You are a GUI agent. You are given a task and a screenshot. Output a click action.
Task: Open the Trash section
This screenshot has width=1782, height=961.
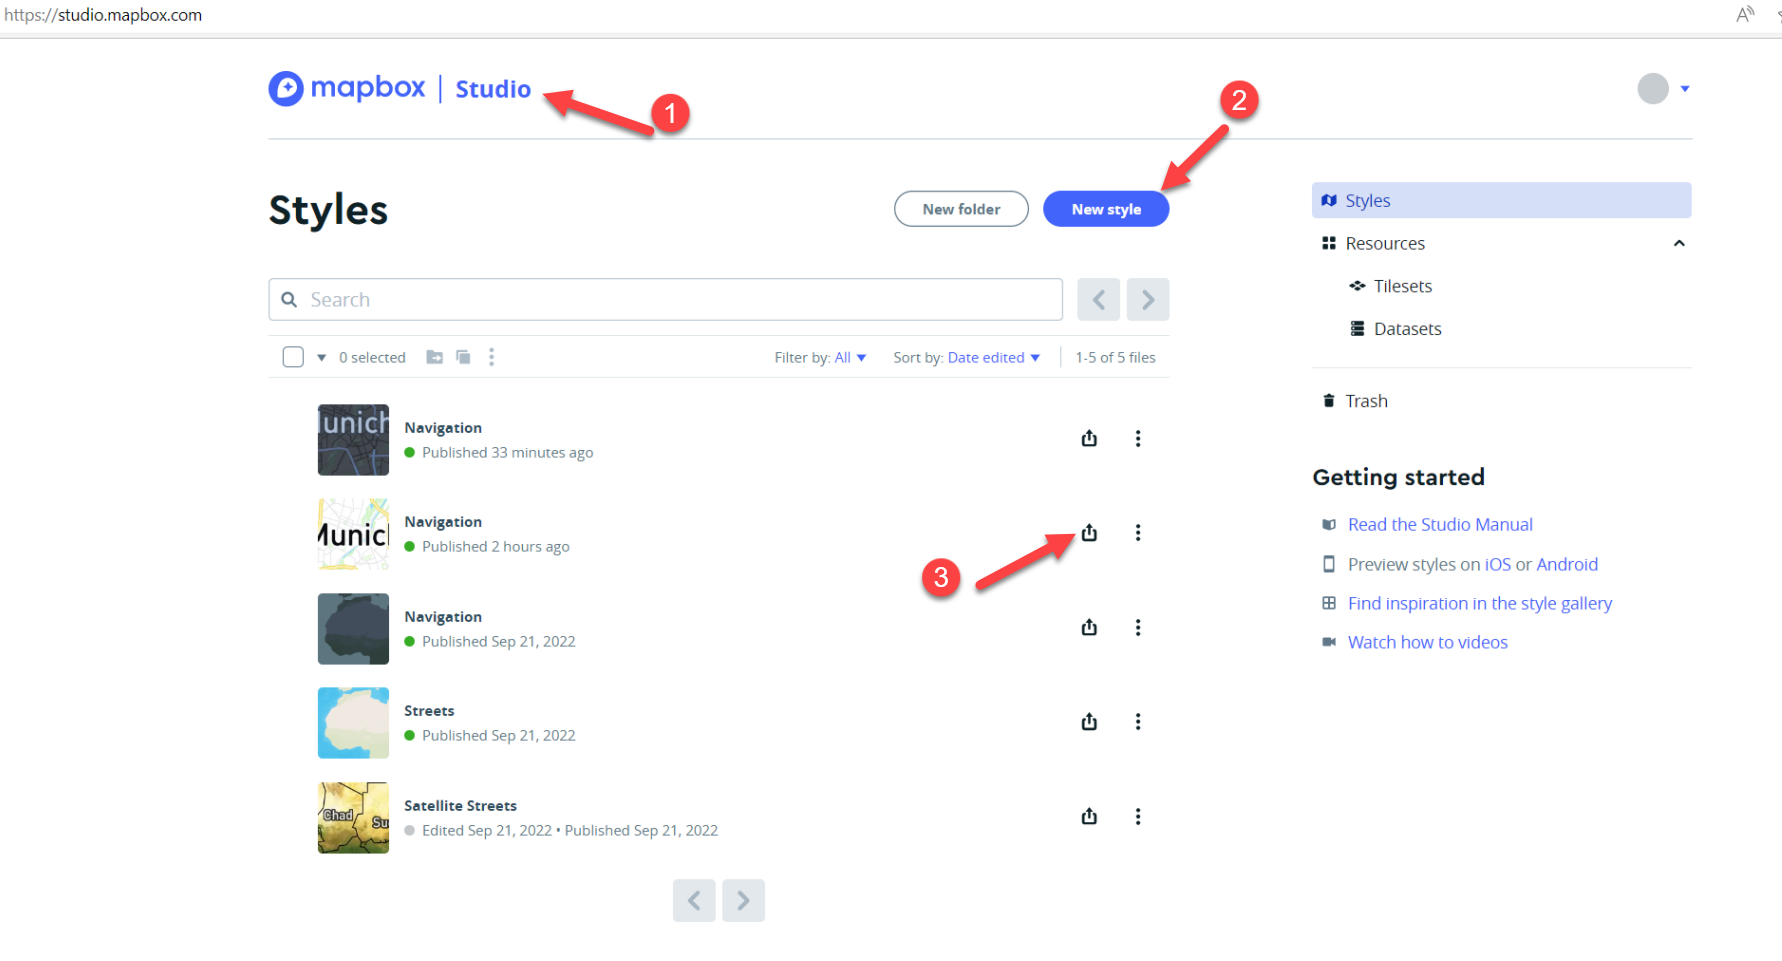[1366, 400]
